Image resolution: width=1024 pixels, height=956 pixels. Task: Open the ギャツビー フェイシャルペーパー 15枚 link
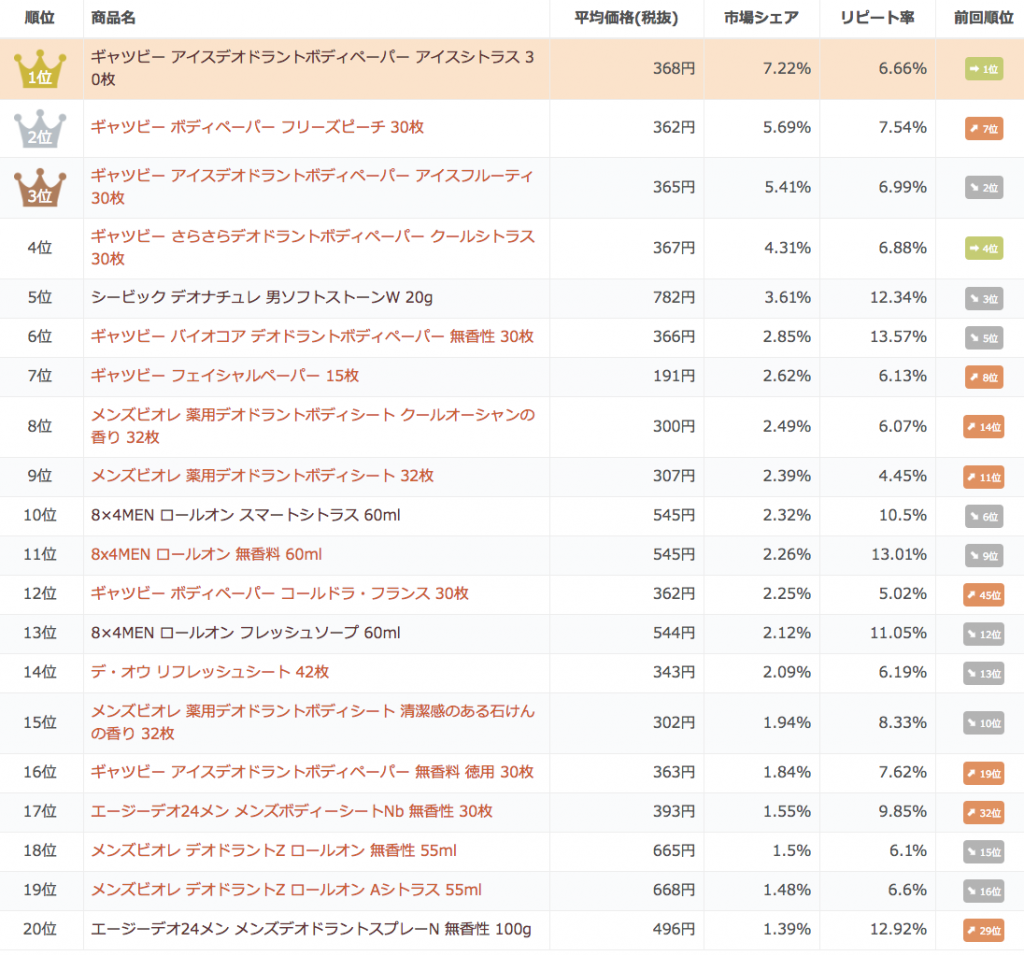(225, 375)
